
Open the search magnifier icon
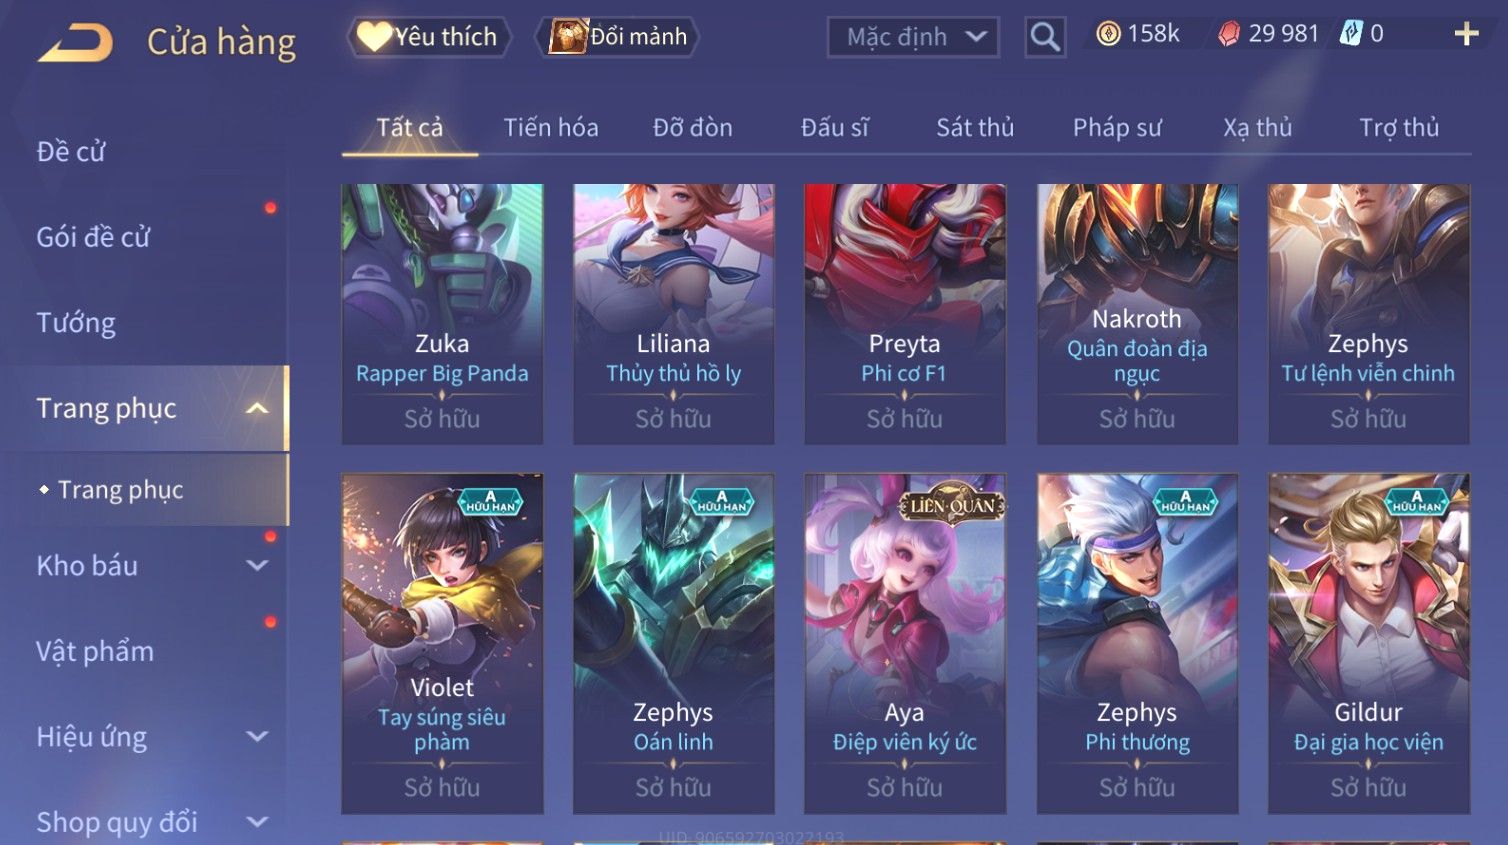tap(1045, 37)
